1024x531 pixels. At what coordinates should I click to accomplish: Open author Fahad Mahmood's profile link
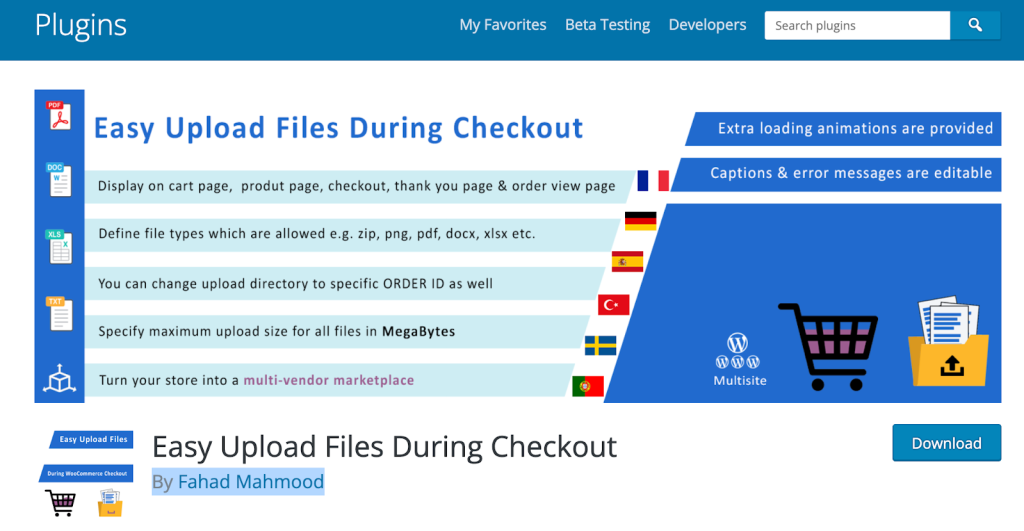[x=251, y=481]
